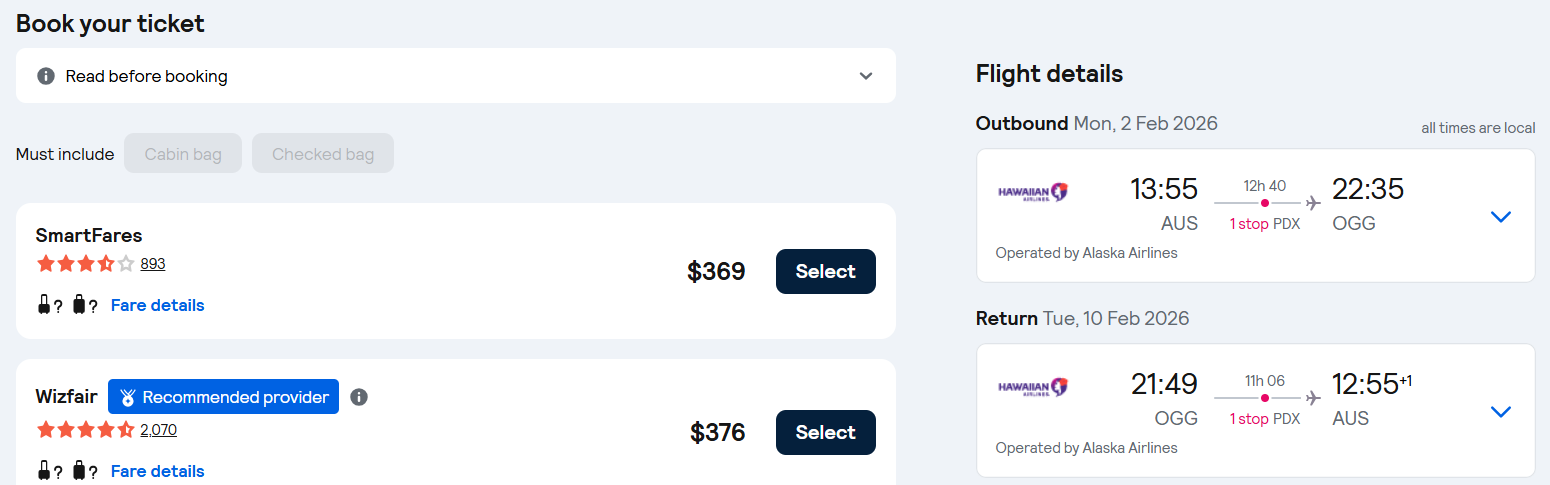Open Wizfair 2,070 reviews link
Screen dimensions: 1550x485
(158, 430)
